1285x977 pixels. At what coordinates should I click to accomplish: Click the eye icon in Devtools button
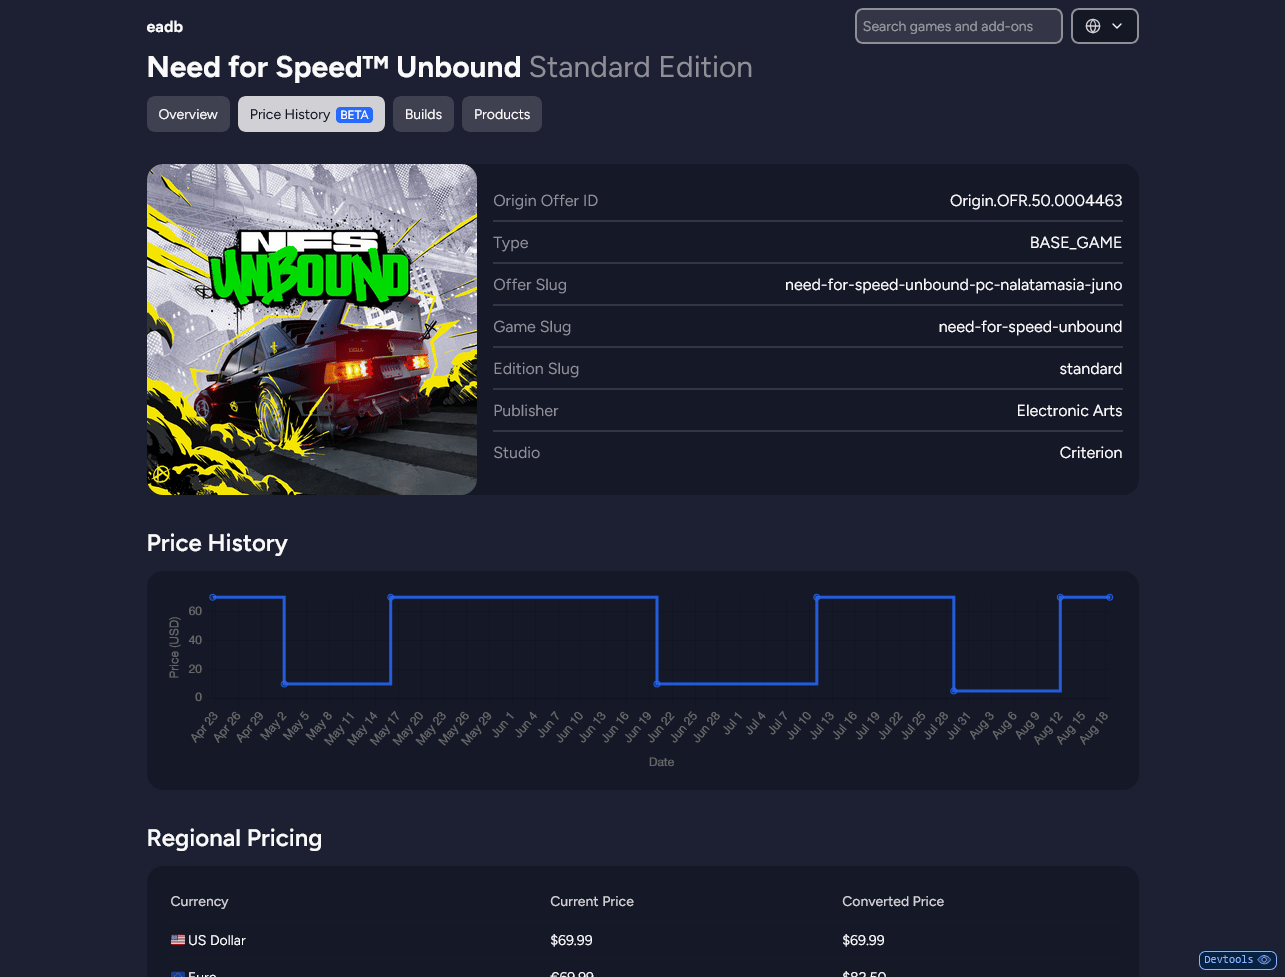1264,960
